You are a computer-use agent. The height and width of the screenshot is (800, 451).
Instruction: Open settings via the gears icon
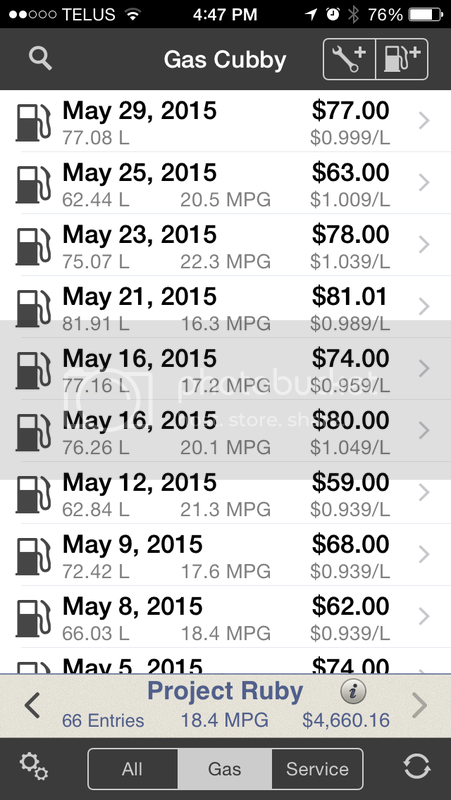coord(34,767)
